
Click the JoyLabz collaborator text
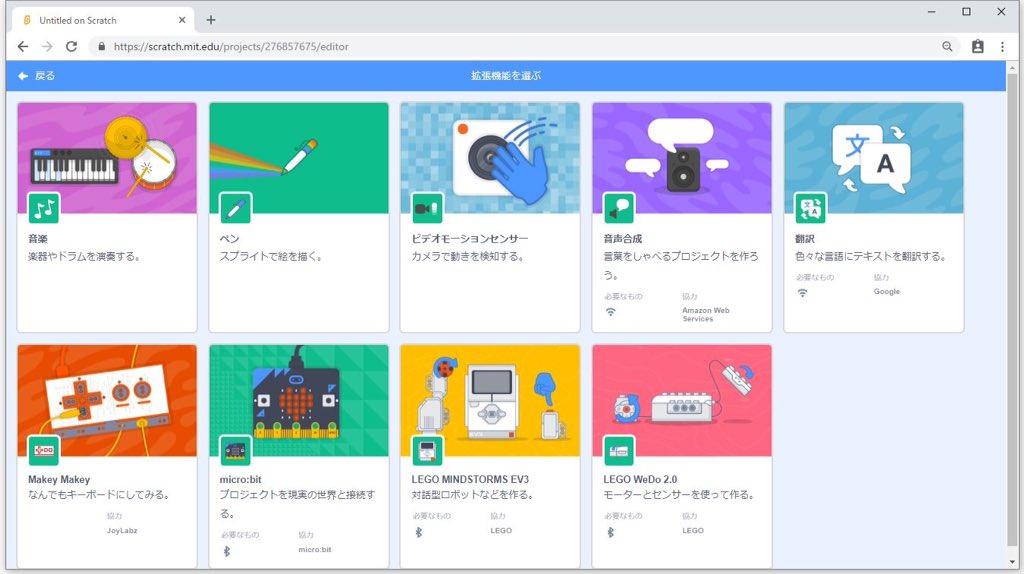click(x=122, y=530)
